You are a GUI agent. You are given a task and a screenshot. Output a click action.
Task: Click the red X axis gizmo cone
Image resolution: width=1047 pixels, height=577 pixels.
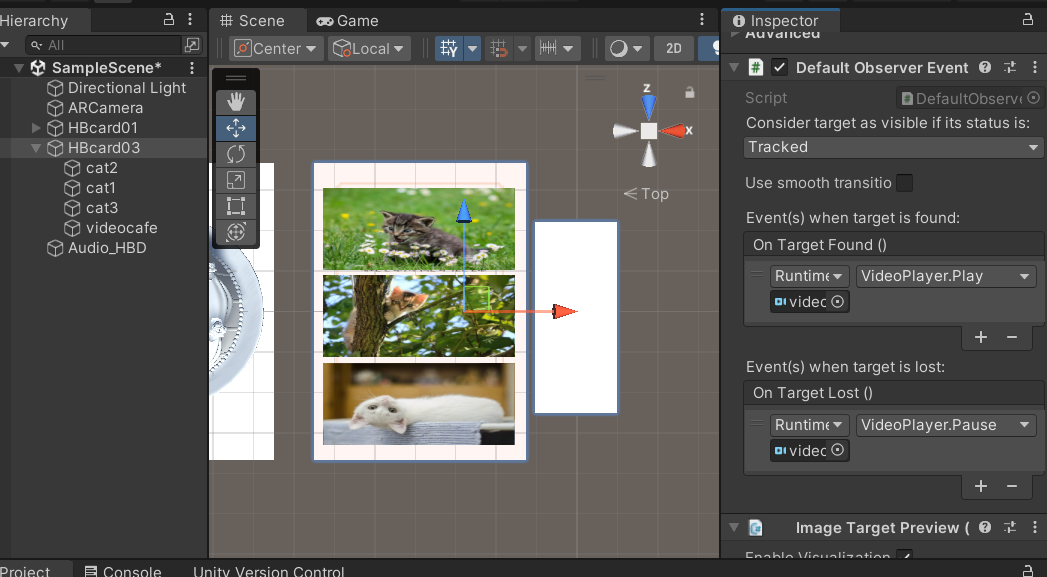point(674,131)
